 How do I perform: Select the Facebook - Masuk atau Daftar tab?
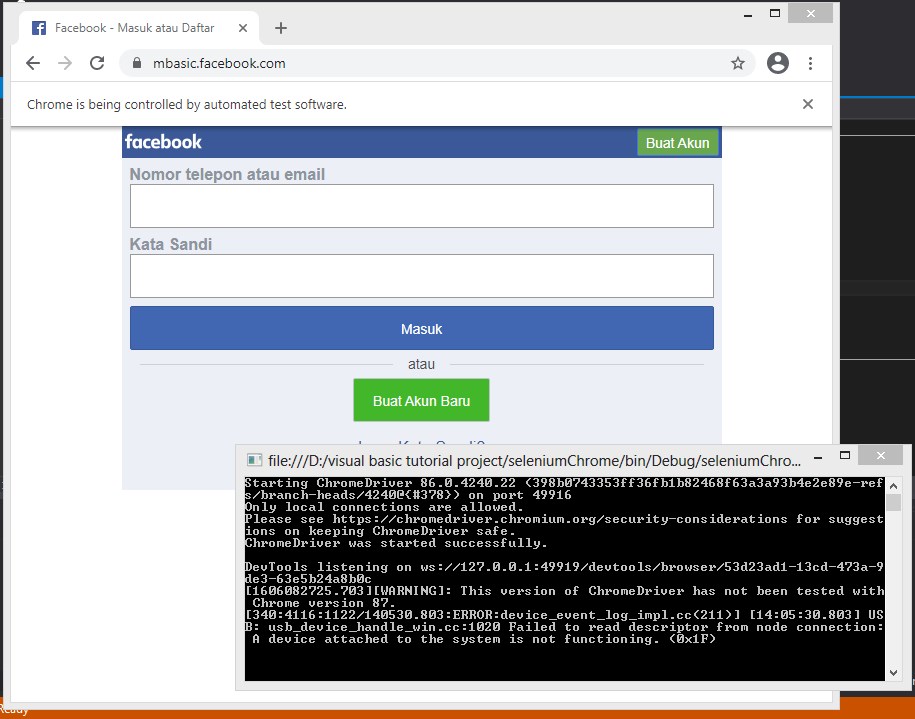pyautogui.click(x=139, y=28)
